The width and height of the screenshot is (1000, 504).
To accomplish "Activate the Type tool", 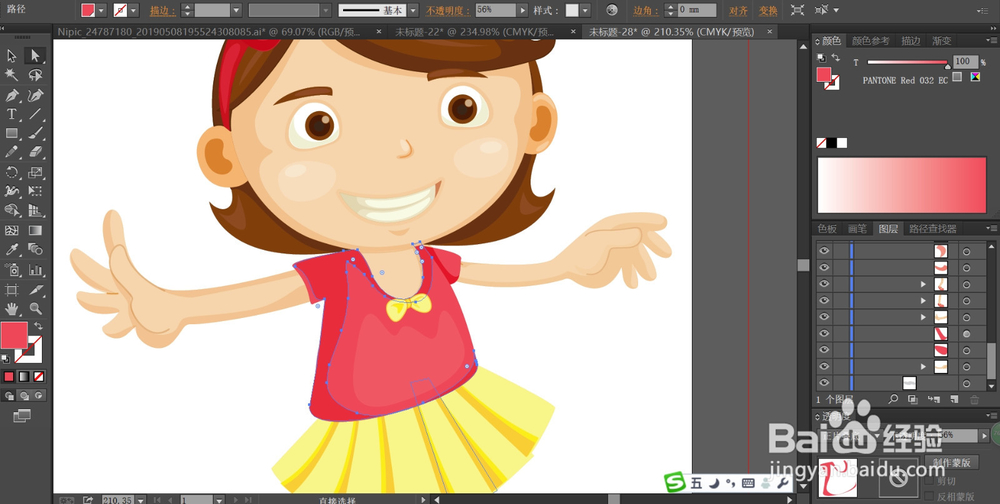I will [11, 114].
